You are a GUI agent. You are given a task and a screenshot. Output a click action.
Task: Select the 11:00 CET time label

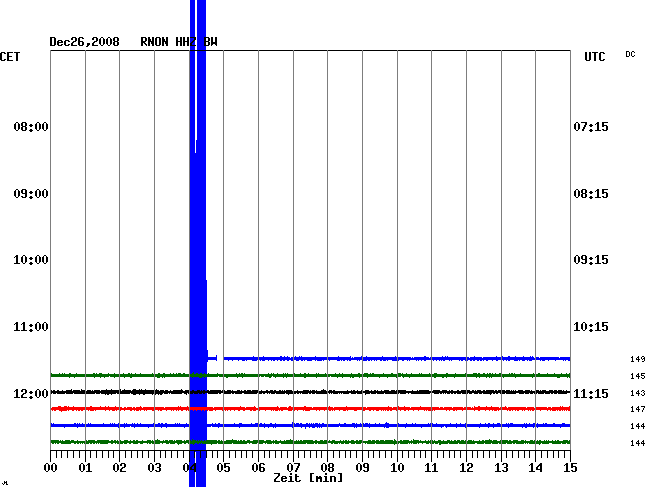coord(31,327)
